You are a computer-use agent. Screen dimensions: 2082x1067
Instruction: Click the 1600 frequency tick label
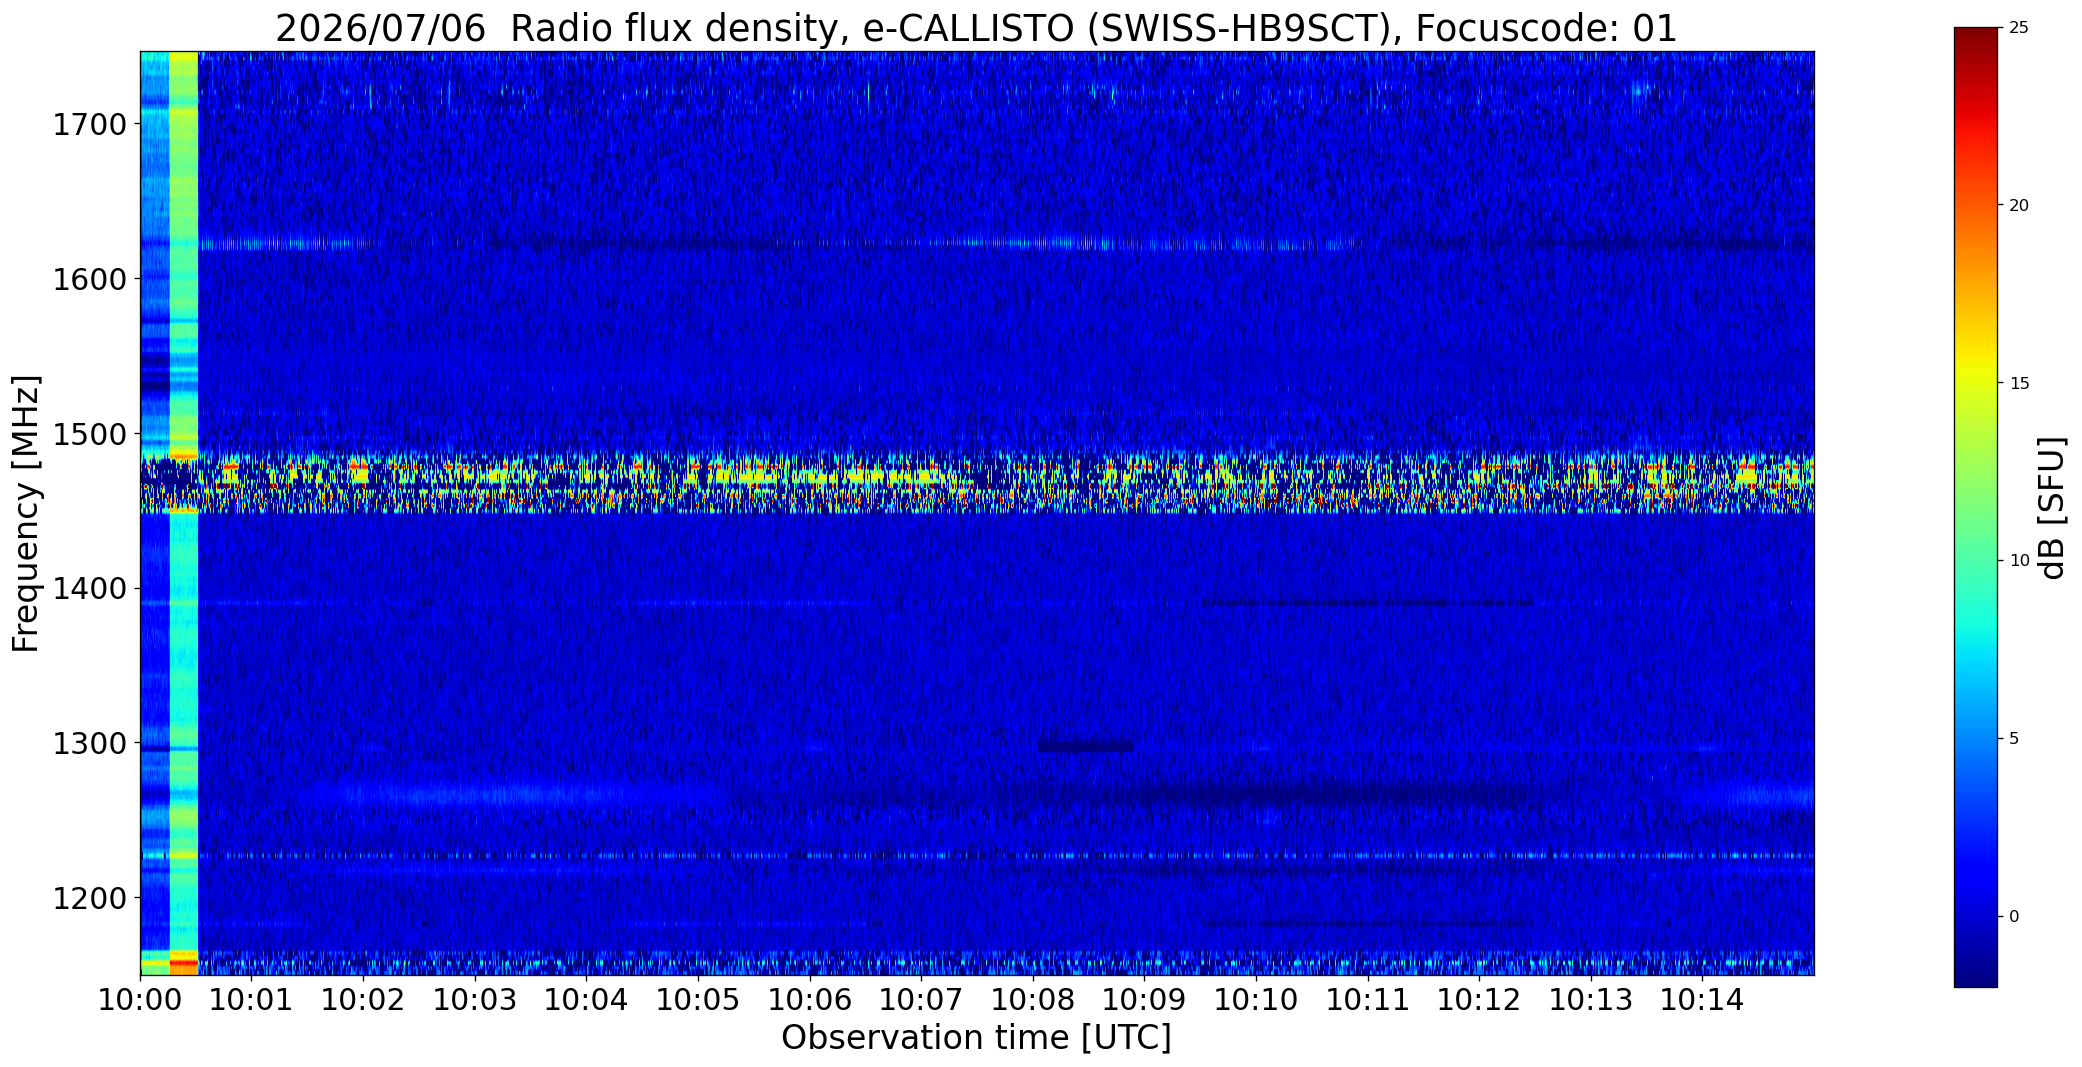89,279
